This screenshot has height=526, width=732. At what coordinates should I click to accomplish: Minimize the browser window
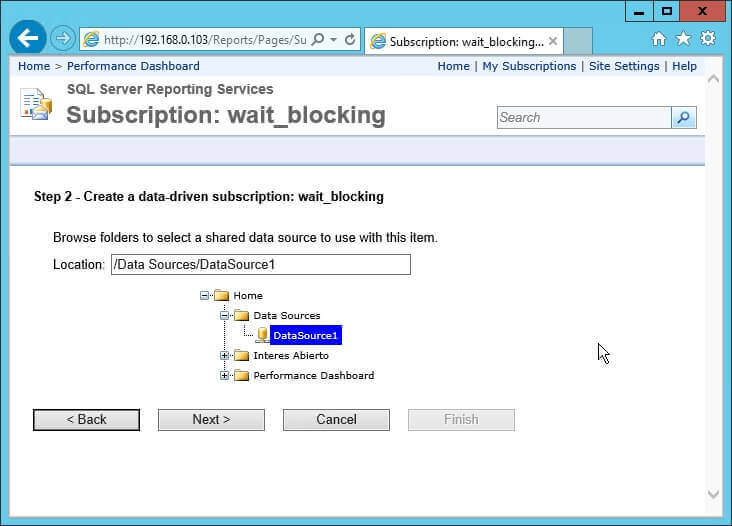tap(639, 11)
